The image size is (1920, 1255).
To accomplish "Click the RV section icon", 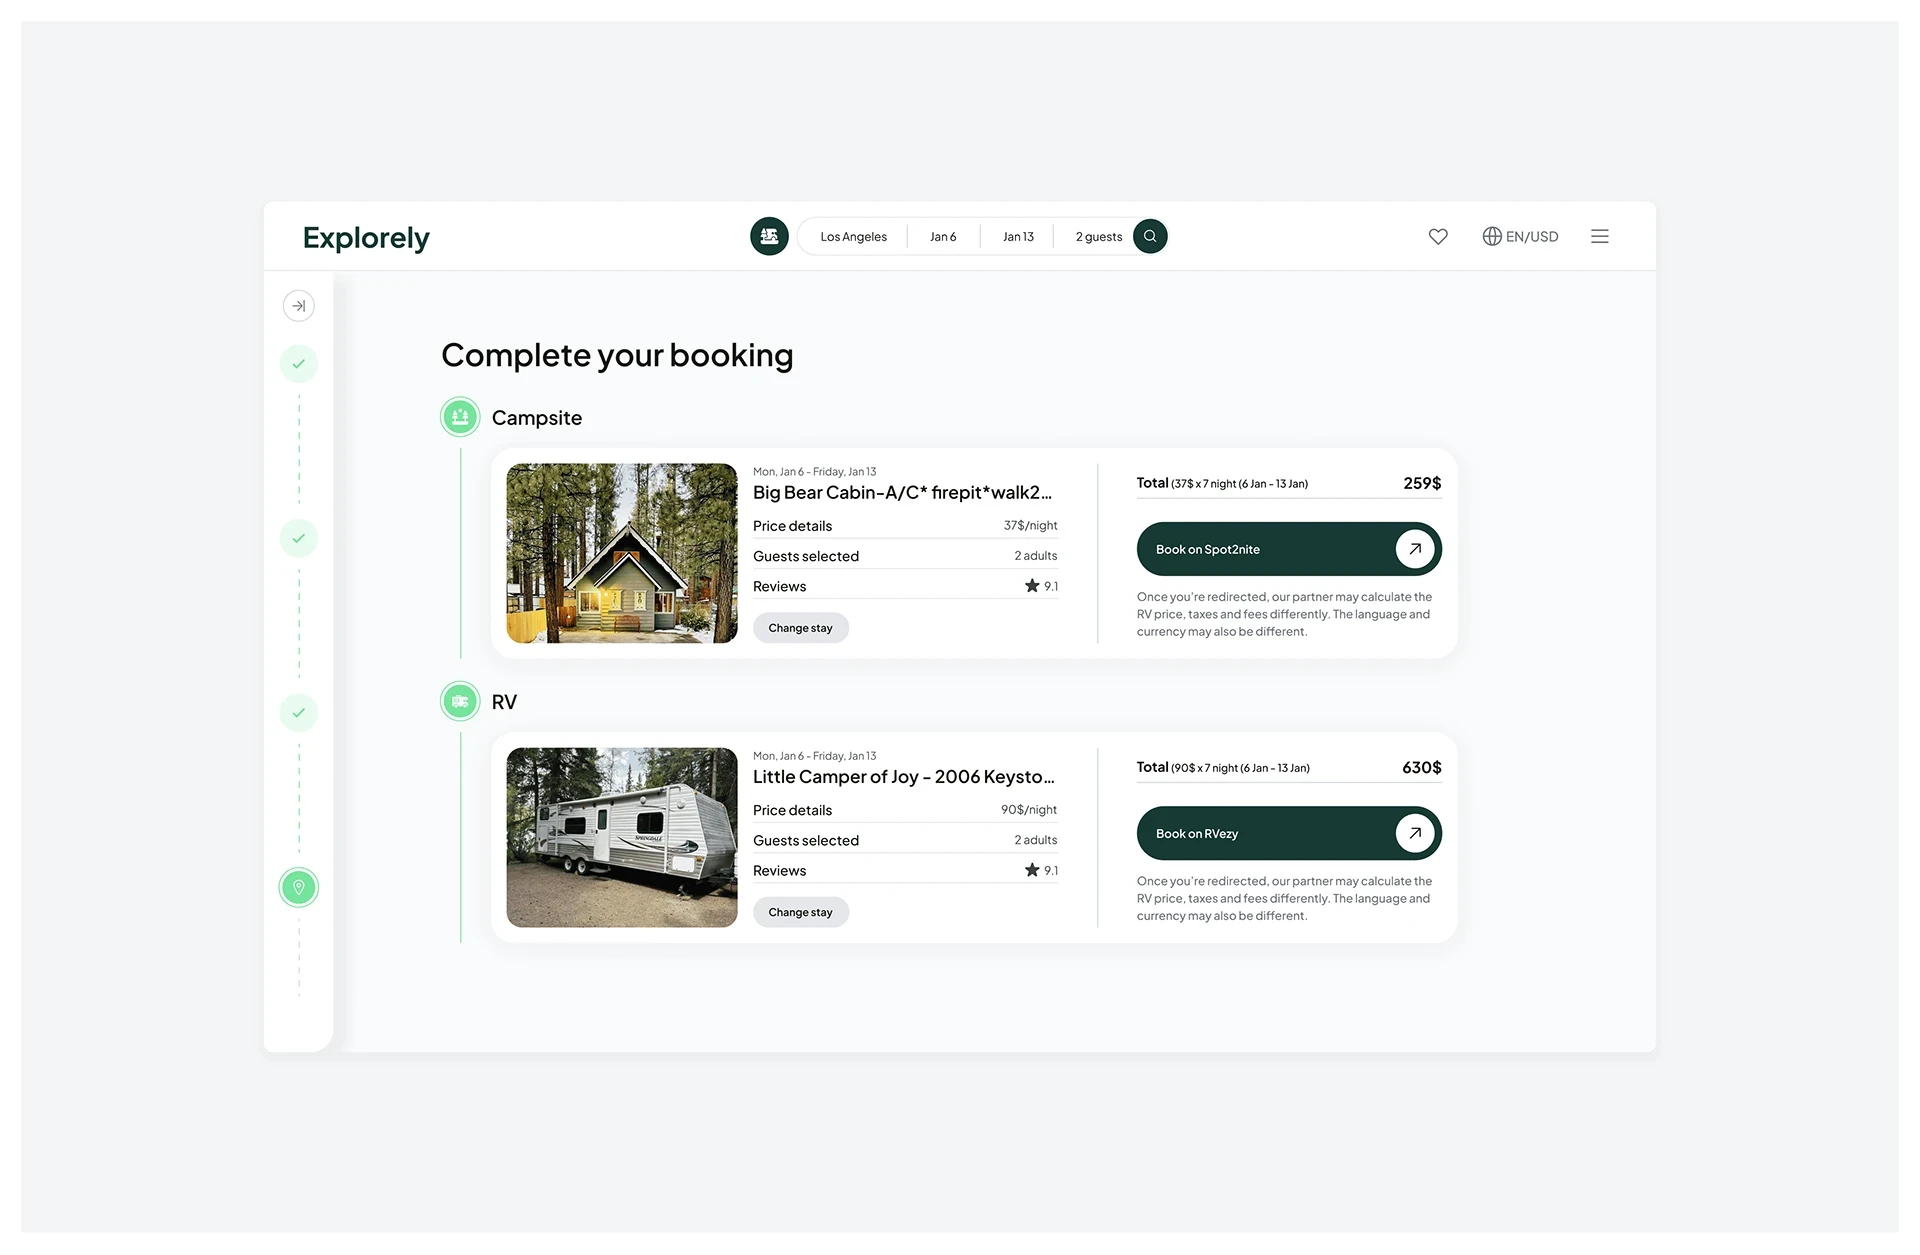I will (460, 702).
